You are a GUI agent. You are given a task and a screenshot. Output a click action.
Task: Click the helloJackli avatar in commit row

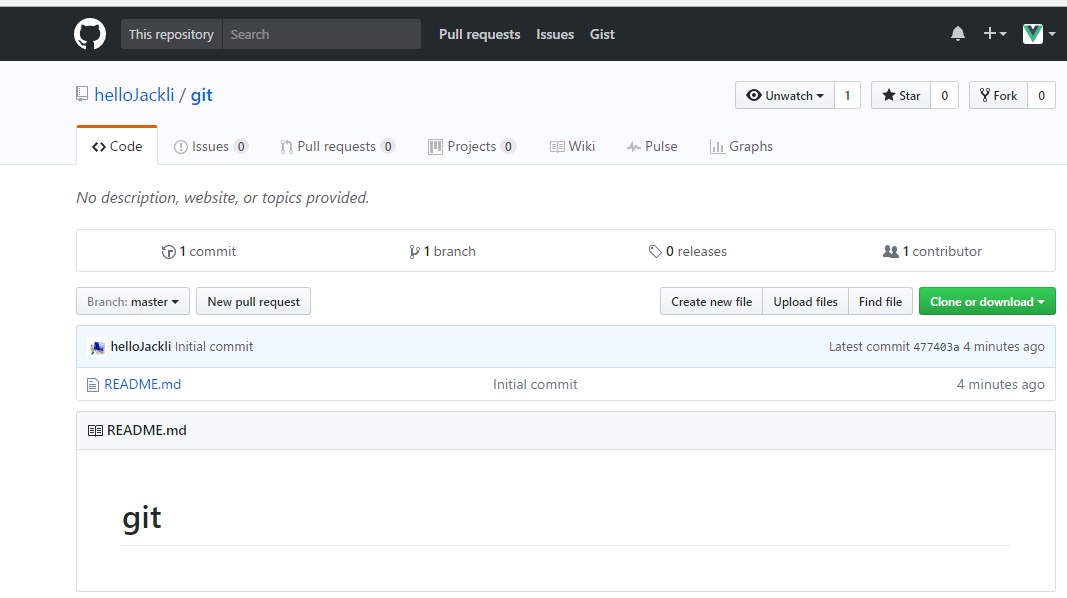click(x=97, y=347)
